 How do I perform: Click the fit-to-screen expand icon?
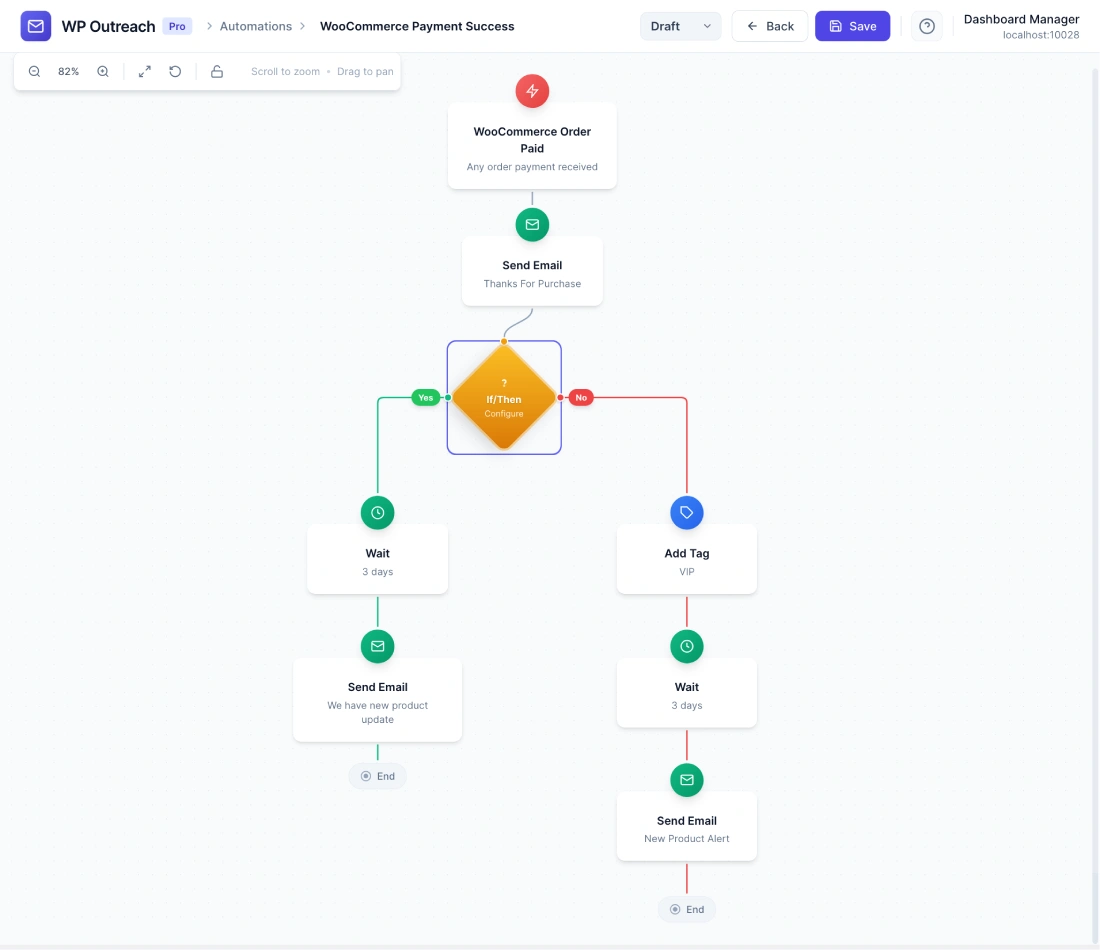pos(145,72)
